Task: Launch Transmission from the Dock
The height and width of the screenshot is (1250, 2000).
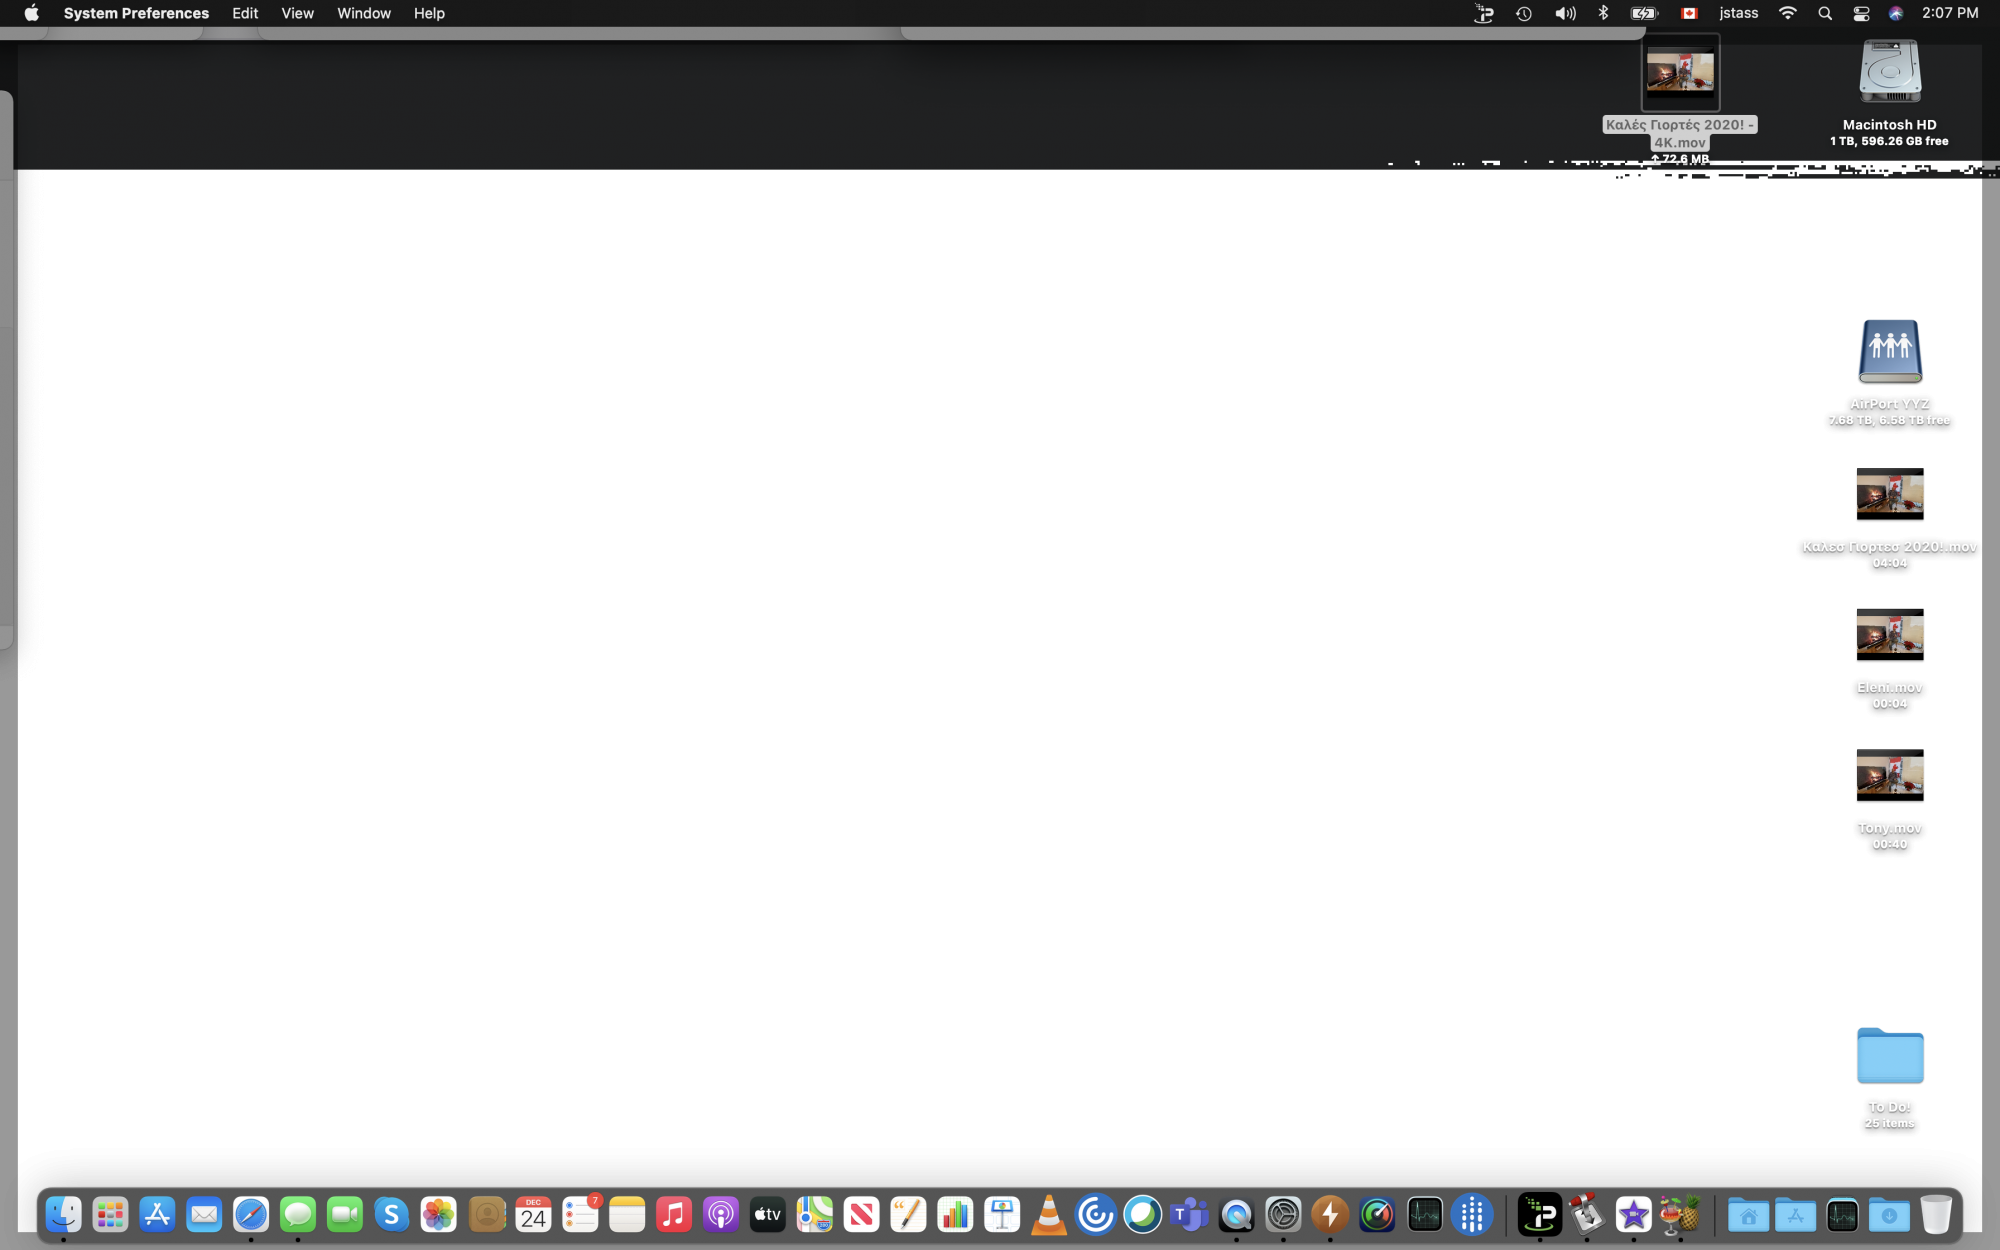Action: click(x=1589, y=1215)
